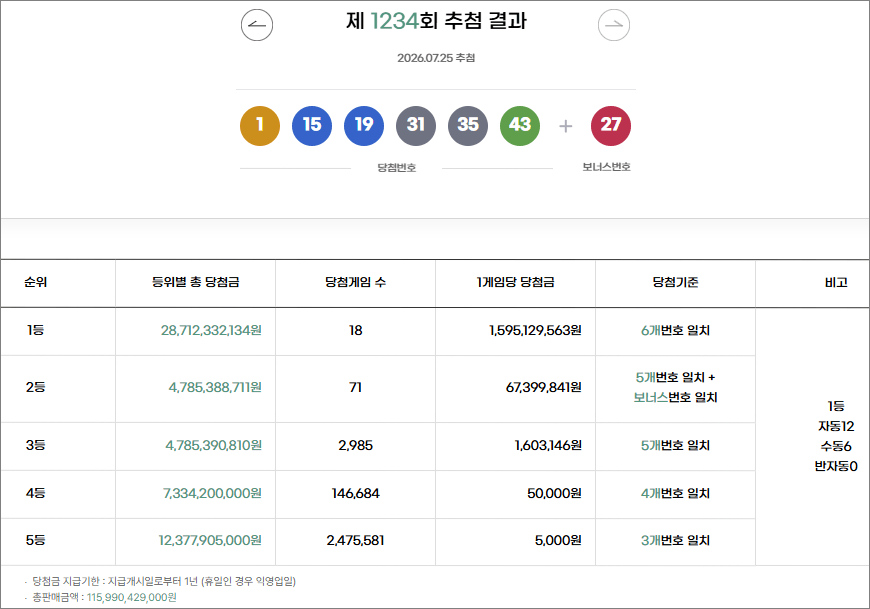The height and width of the screenshot is (609, 870).
Task: Click the gray ball number 31
Action: 416,126
